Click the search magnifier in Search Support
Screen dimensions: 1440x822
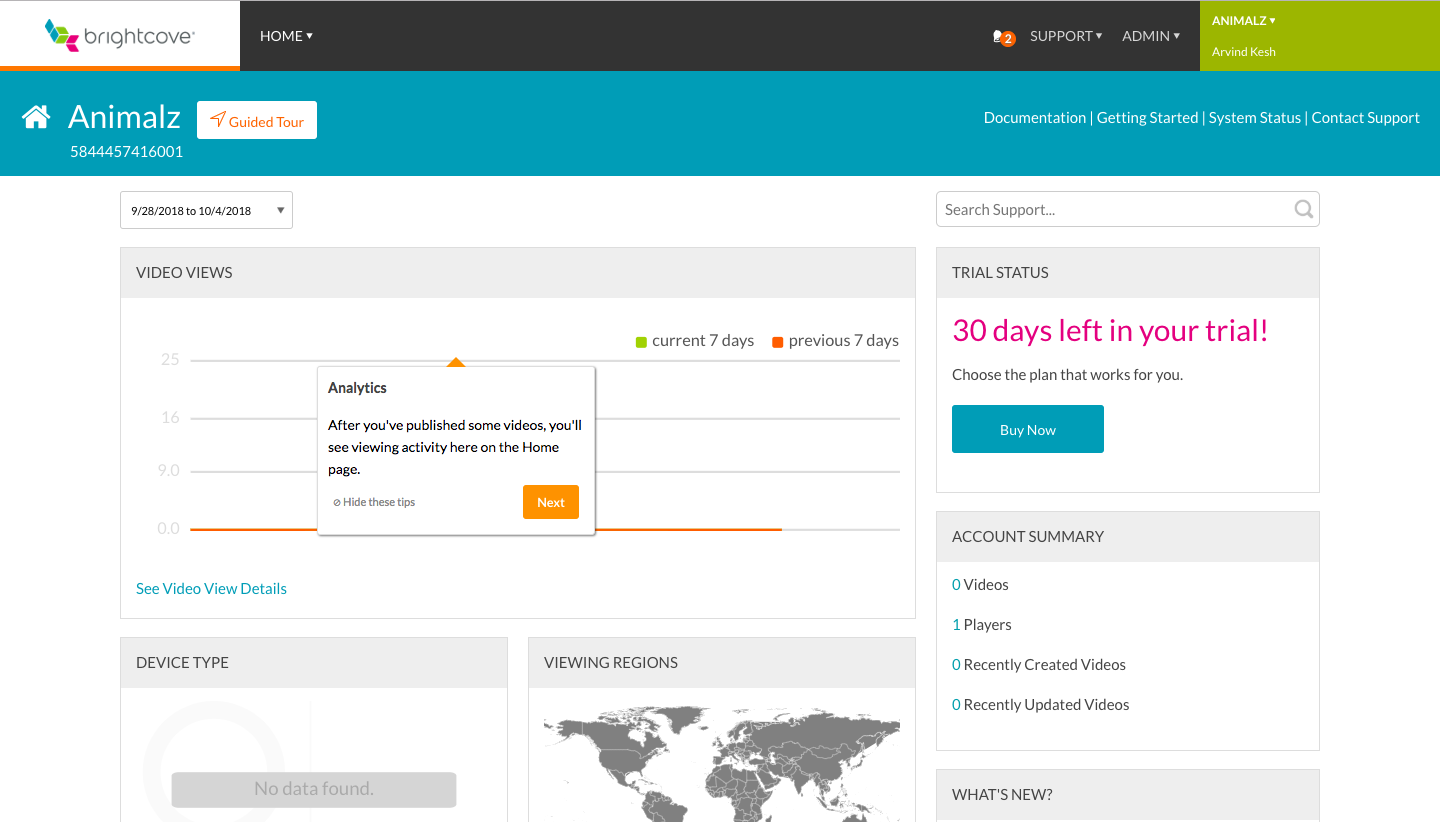click(1304, 209)
